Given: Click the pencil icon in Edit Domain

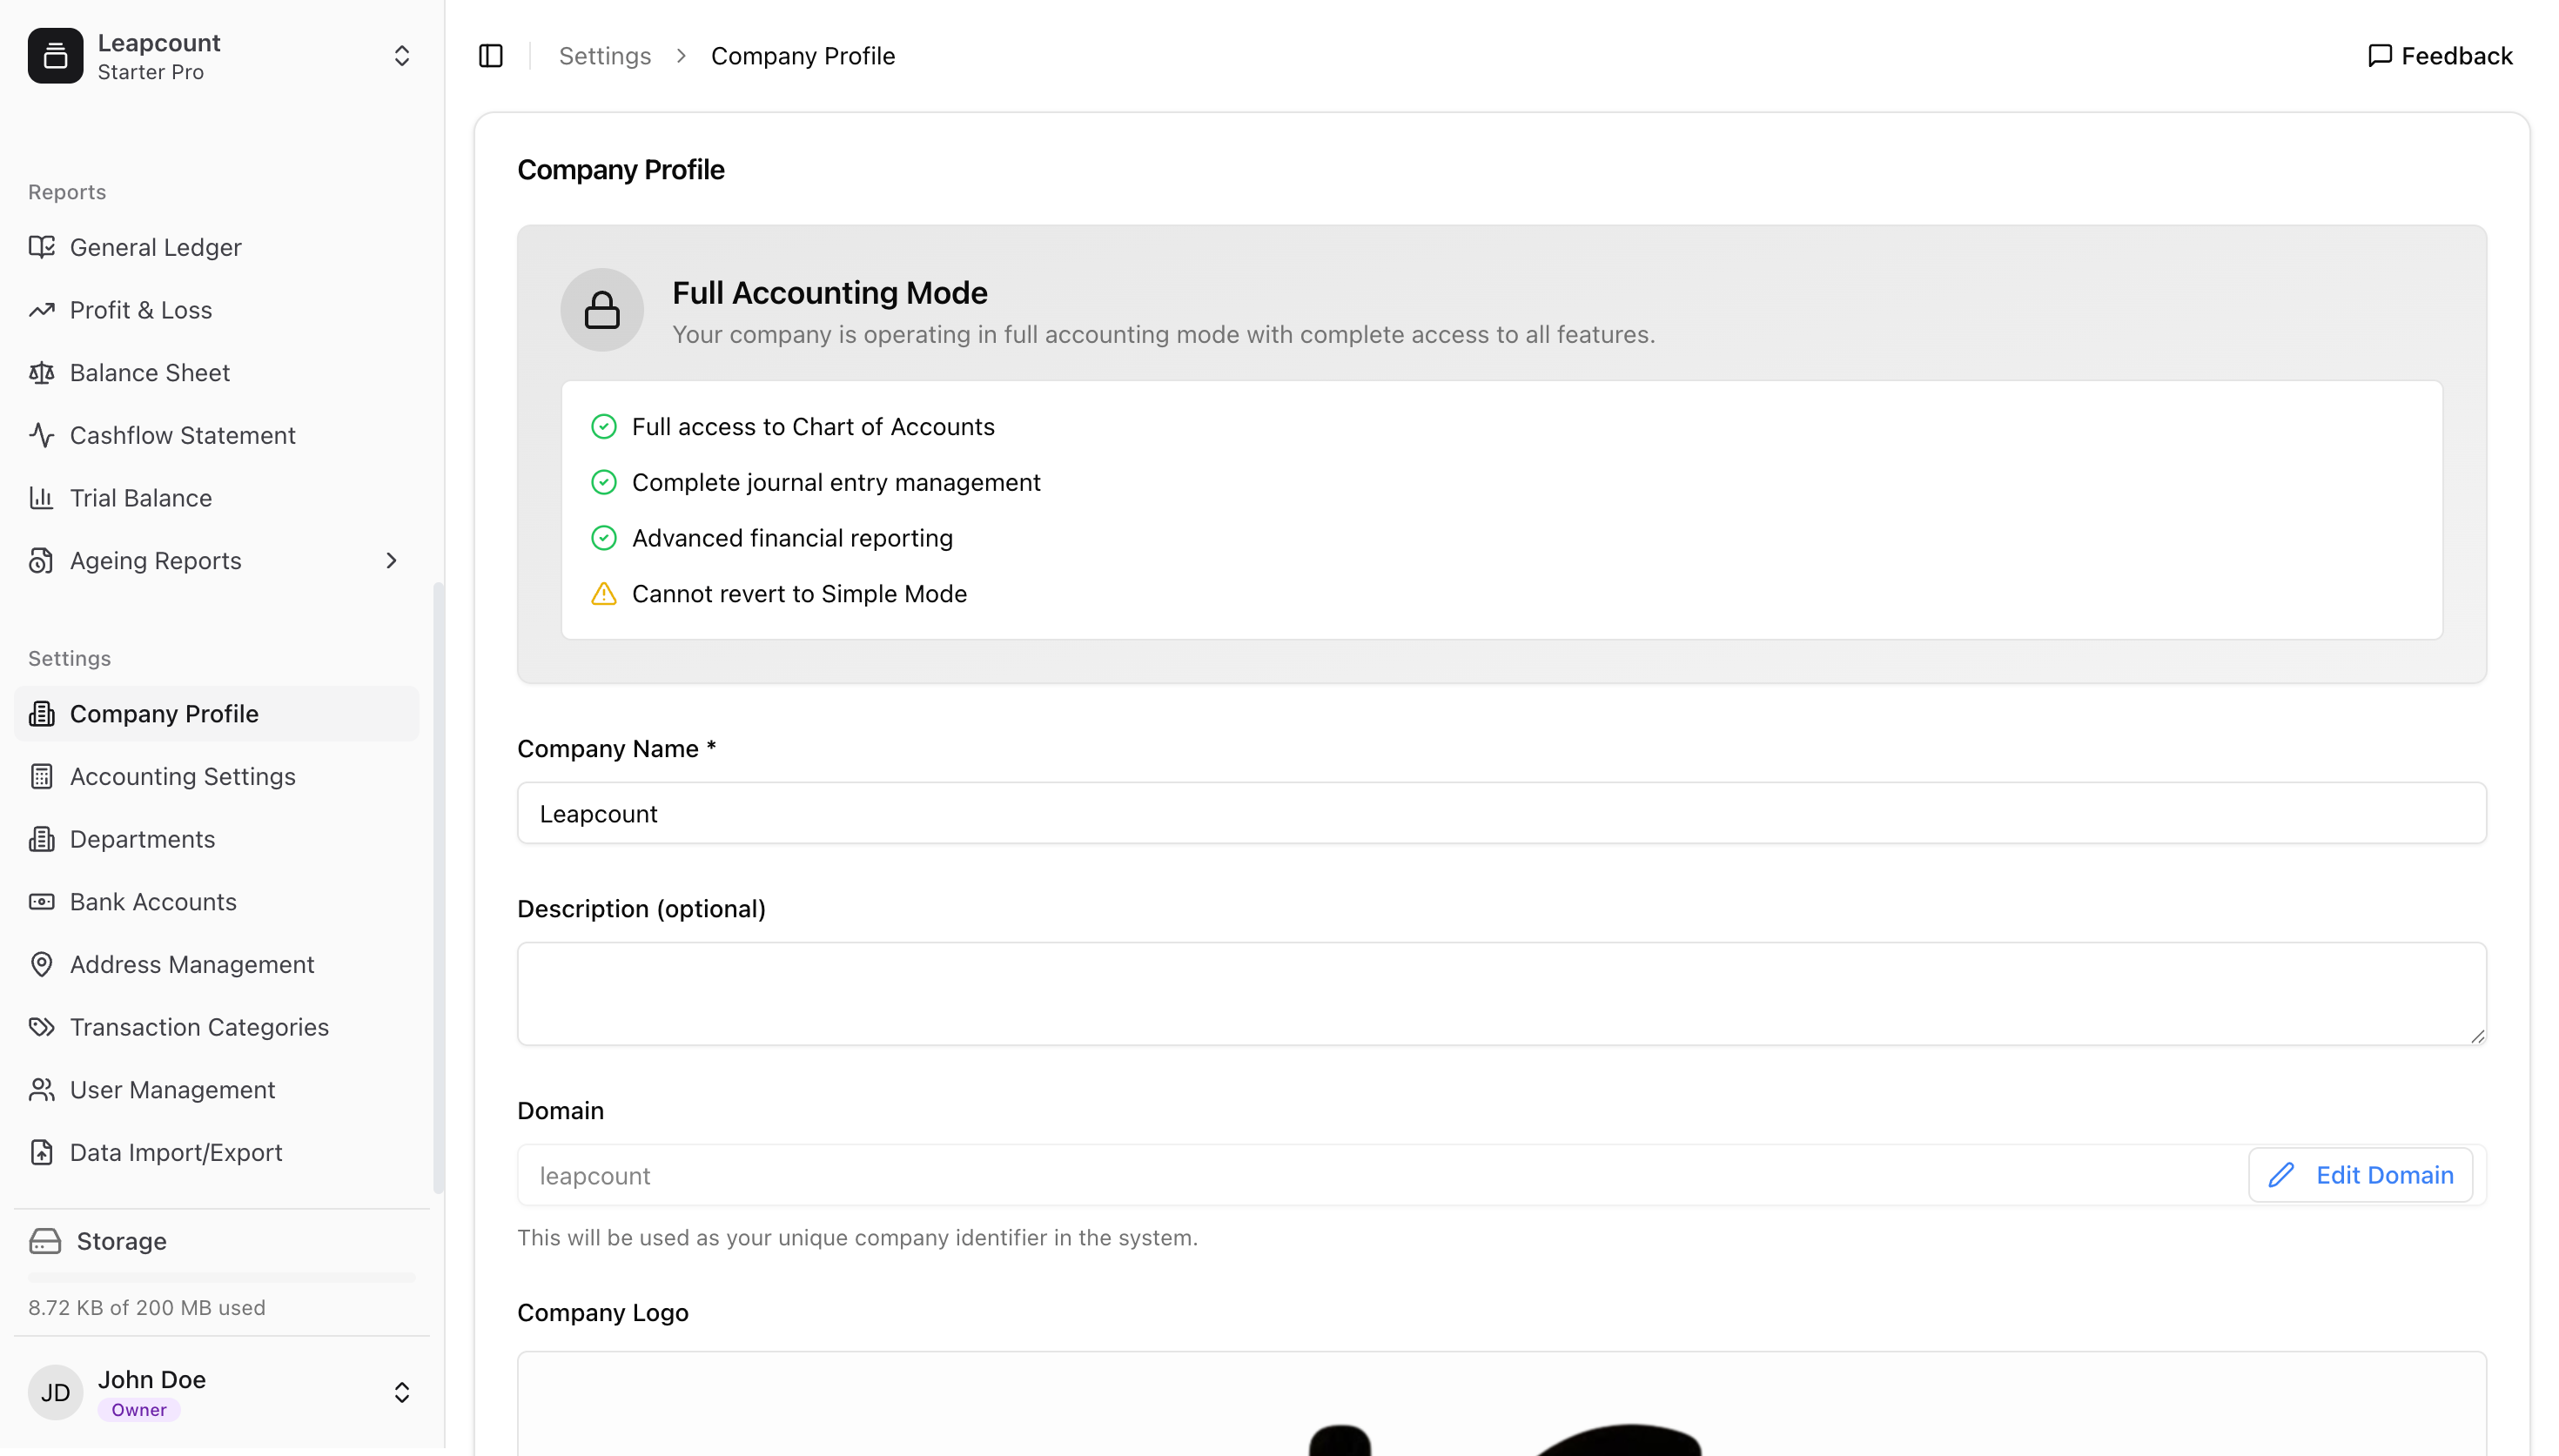Looking at the screenshot, I should [2280, 1175].
